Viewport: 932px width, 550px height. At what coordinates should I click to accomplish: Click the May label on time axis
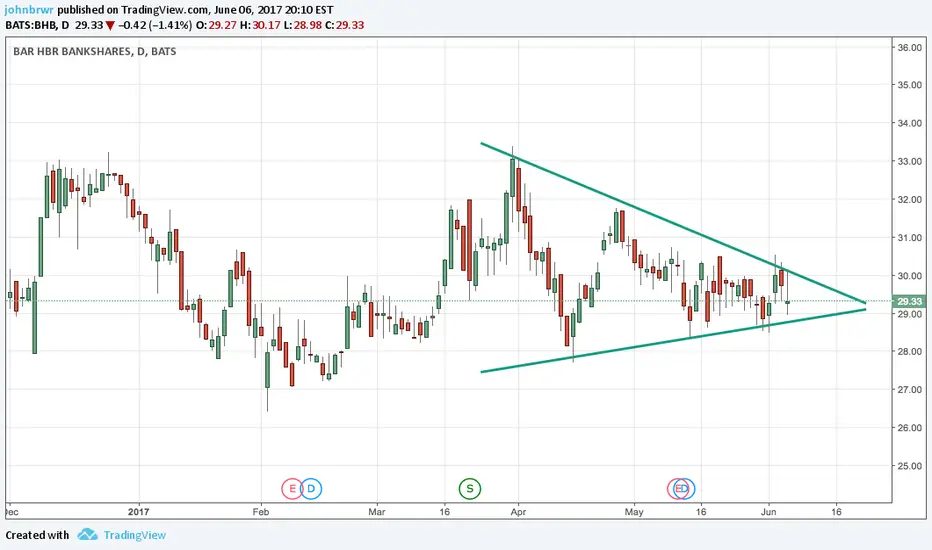coord(634,512)
